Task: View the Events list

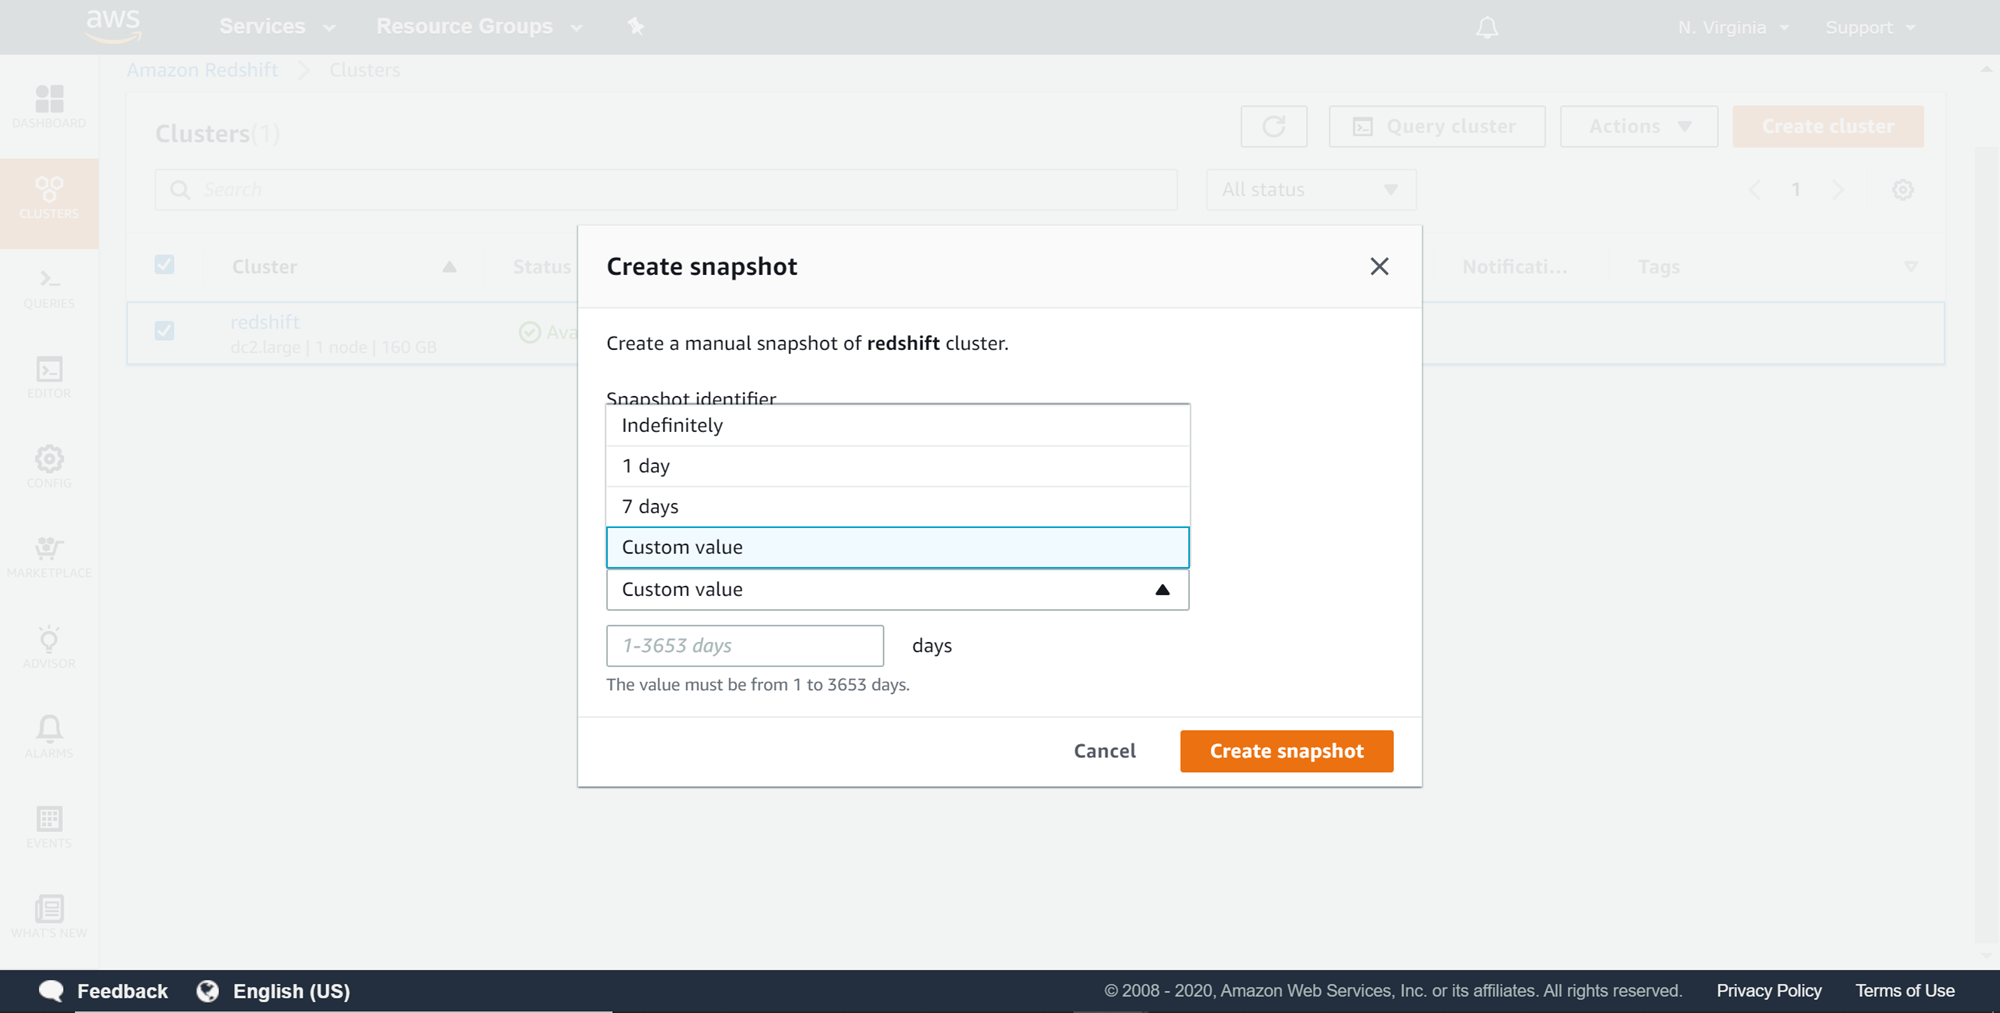Action: [x=49, y=828]
